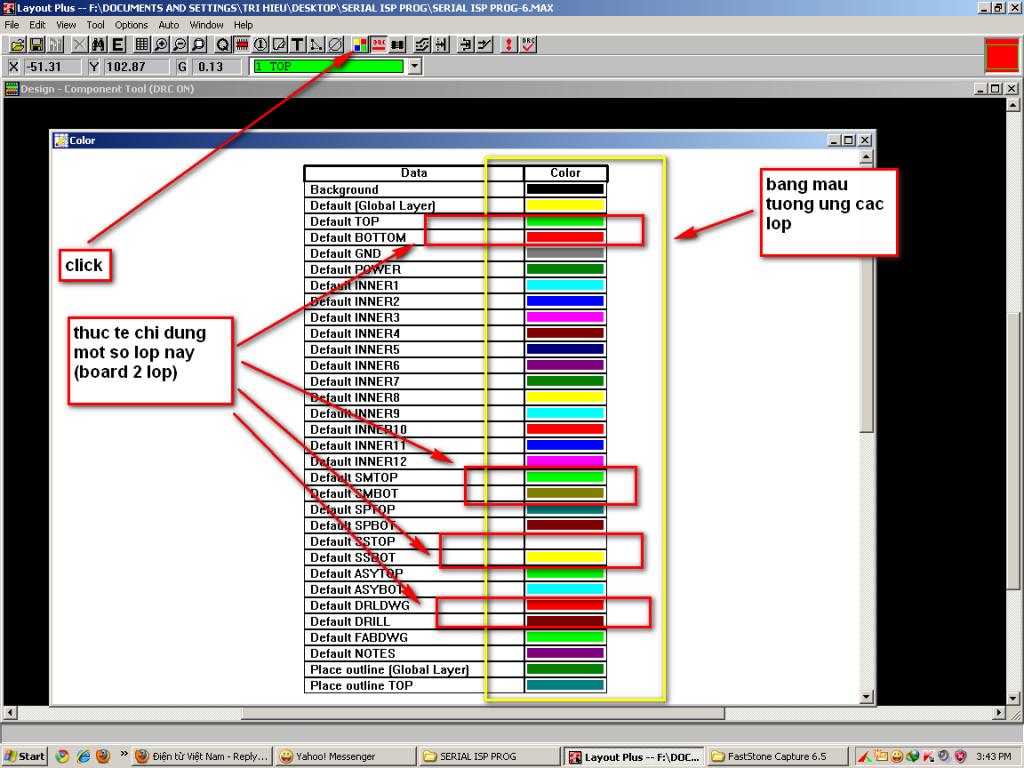Select the Zoom In magnifier icon

click(x=161, y=44)
